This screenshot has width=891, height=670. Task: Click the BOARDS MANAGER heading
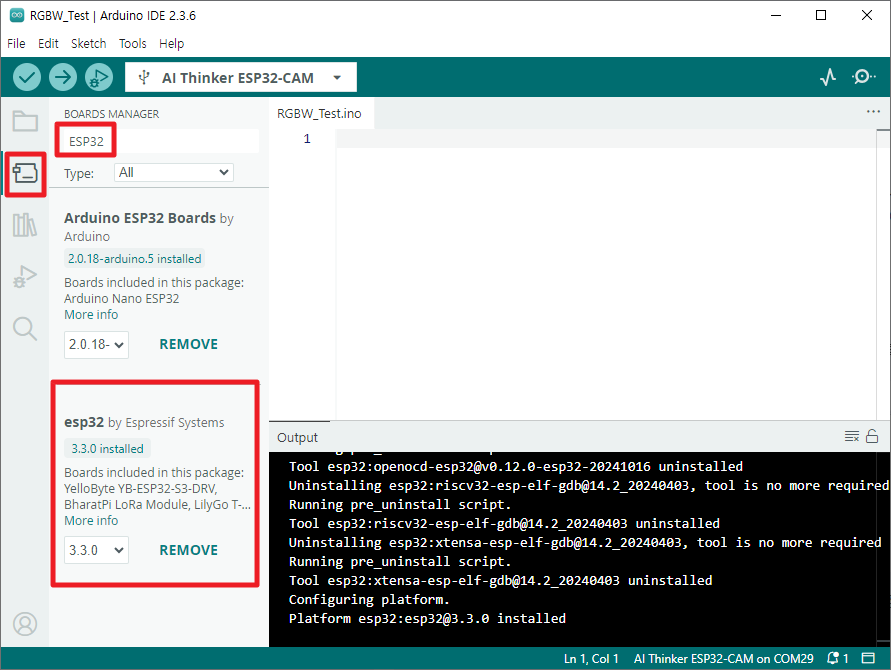(x=111, y=114)
